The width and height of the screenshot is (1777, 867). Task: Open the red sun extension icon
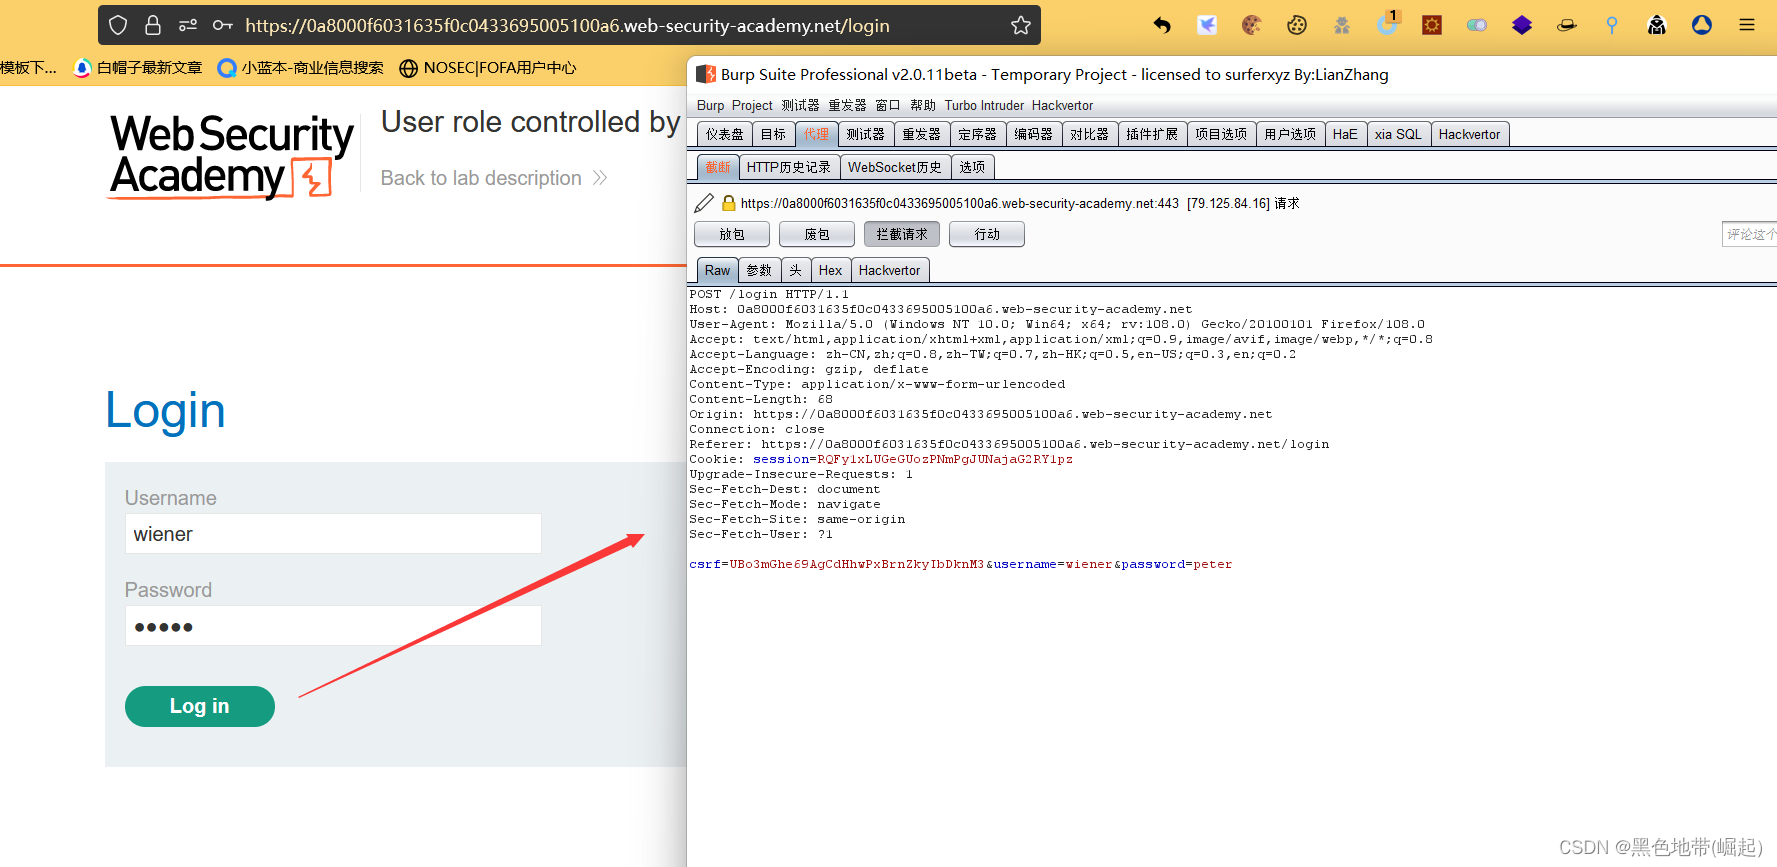(x=1432, y=26)
